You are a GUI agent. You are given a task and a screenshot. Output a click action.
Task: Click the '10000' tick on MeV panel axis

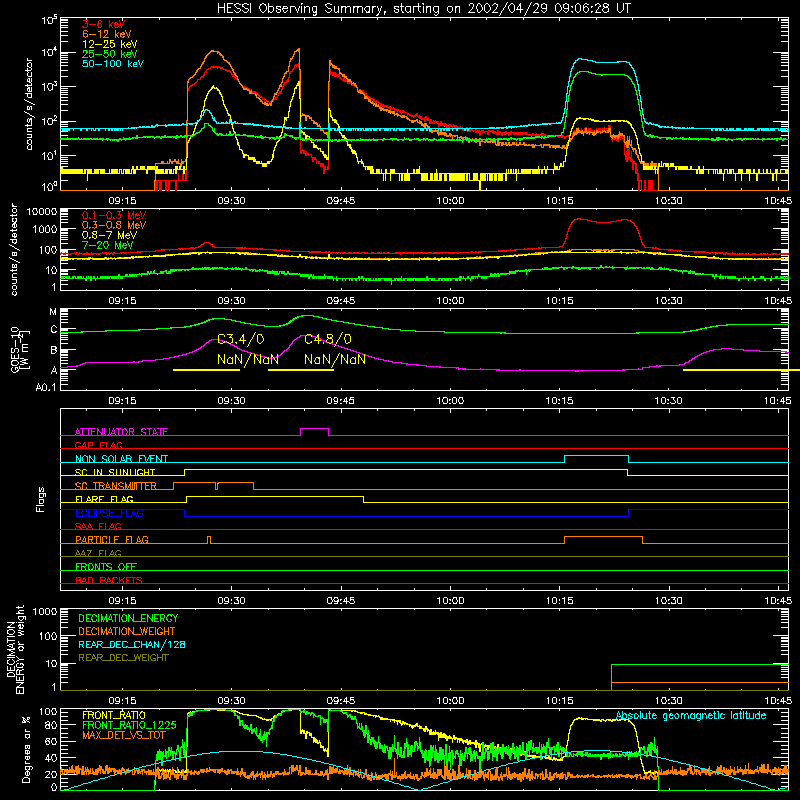[x=41, y=212]
